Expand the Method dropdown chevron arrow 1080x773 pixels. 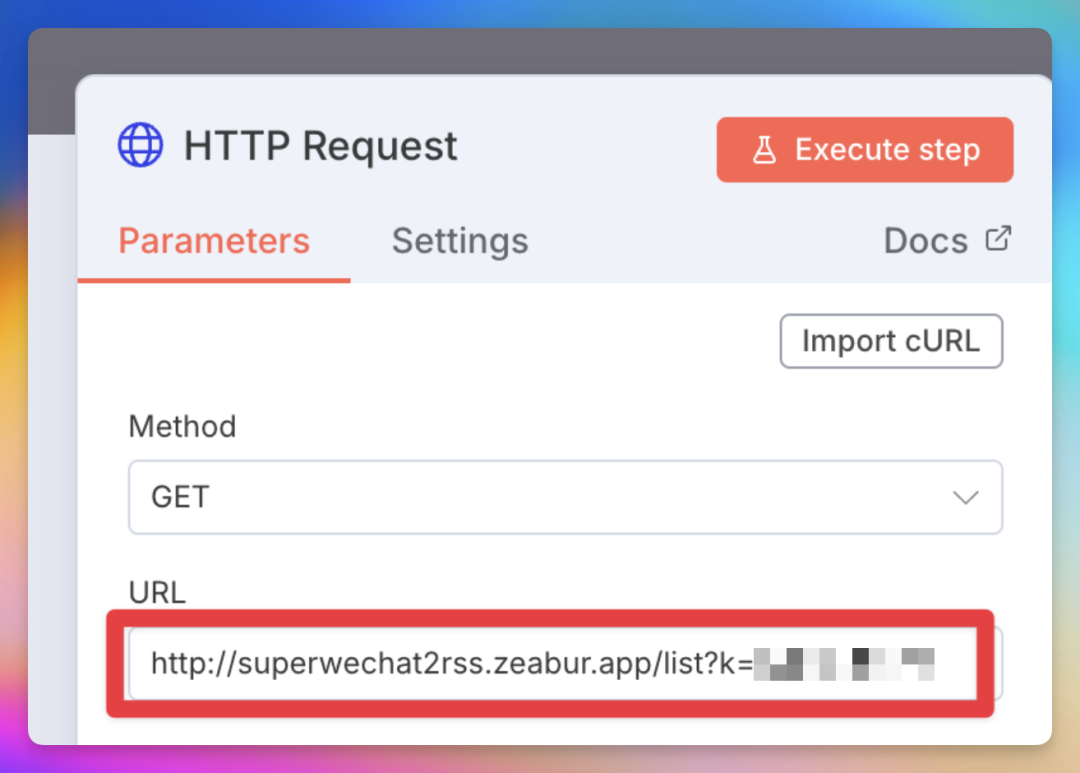tap(965, 497)
